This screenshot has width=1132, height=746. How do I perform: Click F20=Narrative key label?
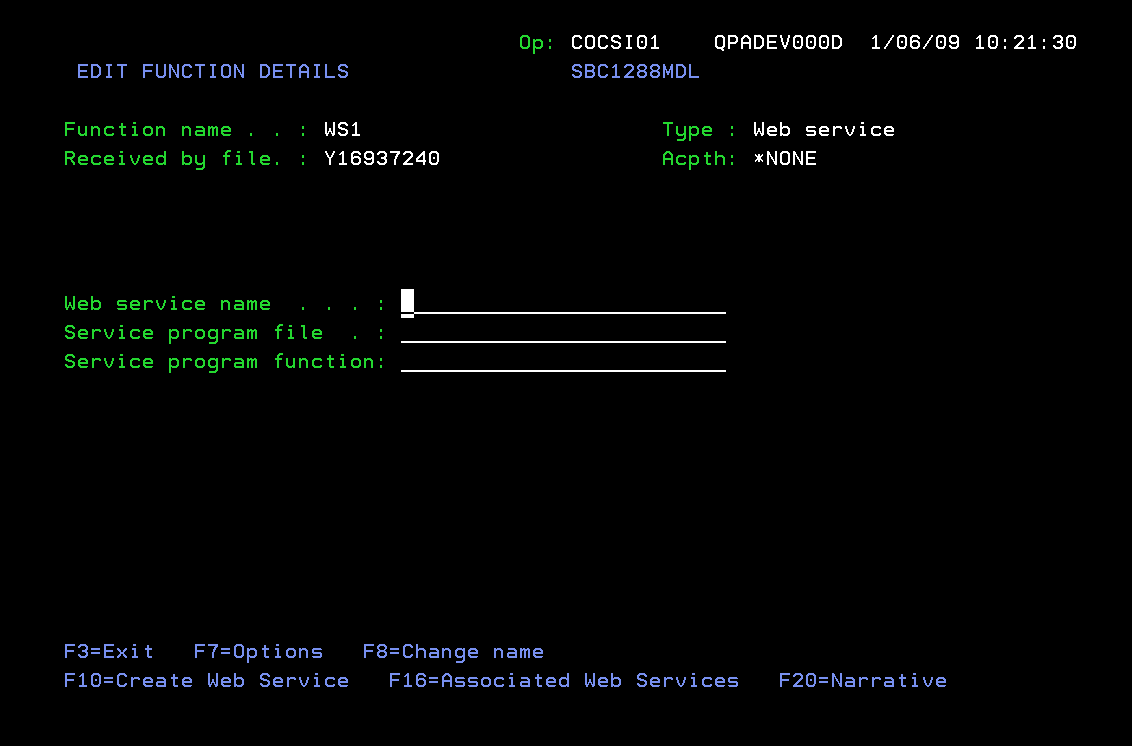863,680
